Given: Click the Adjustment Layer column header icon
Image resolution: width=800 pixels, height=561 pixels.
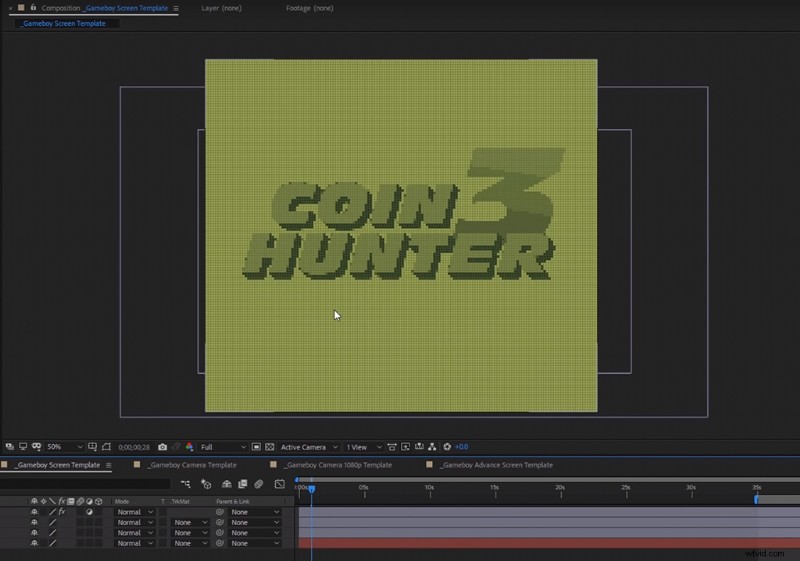Looking at the screenshot, I should click(89, 501).
